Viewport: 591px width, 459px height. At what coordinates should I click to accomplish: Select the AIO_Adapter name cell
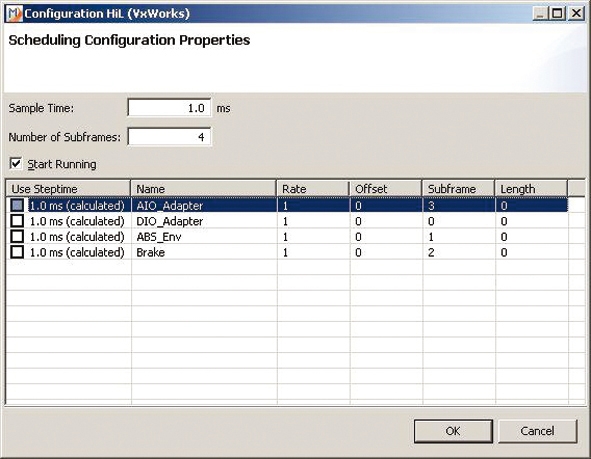[204, 205]
